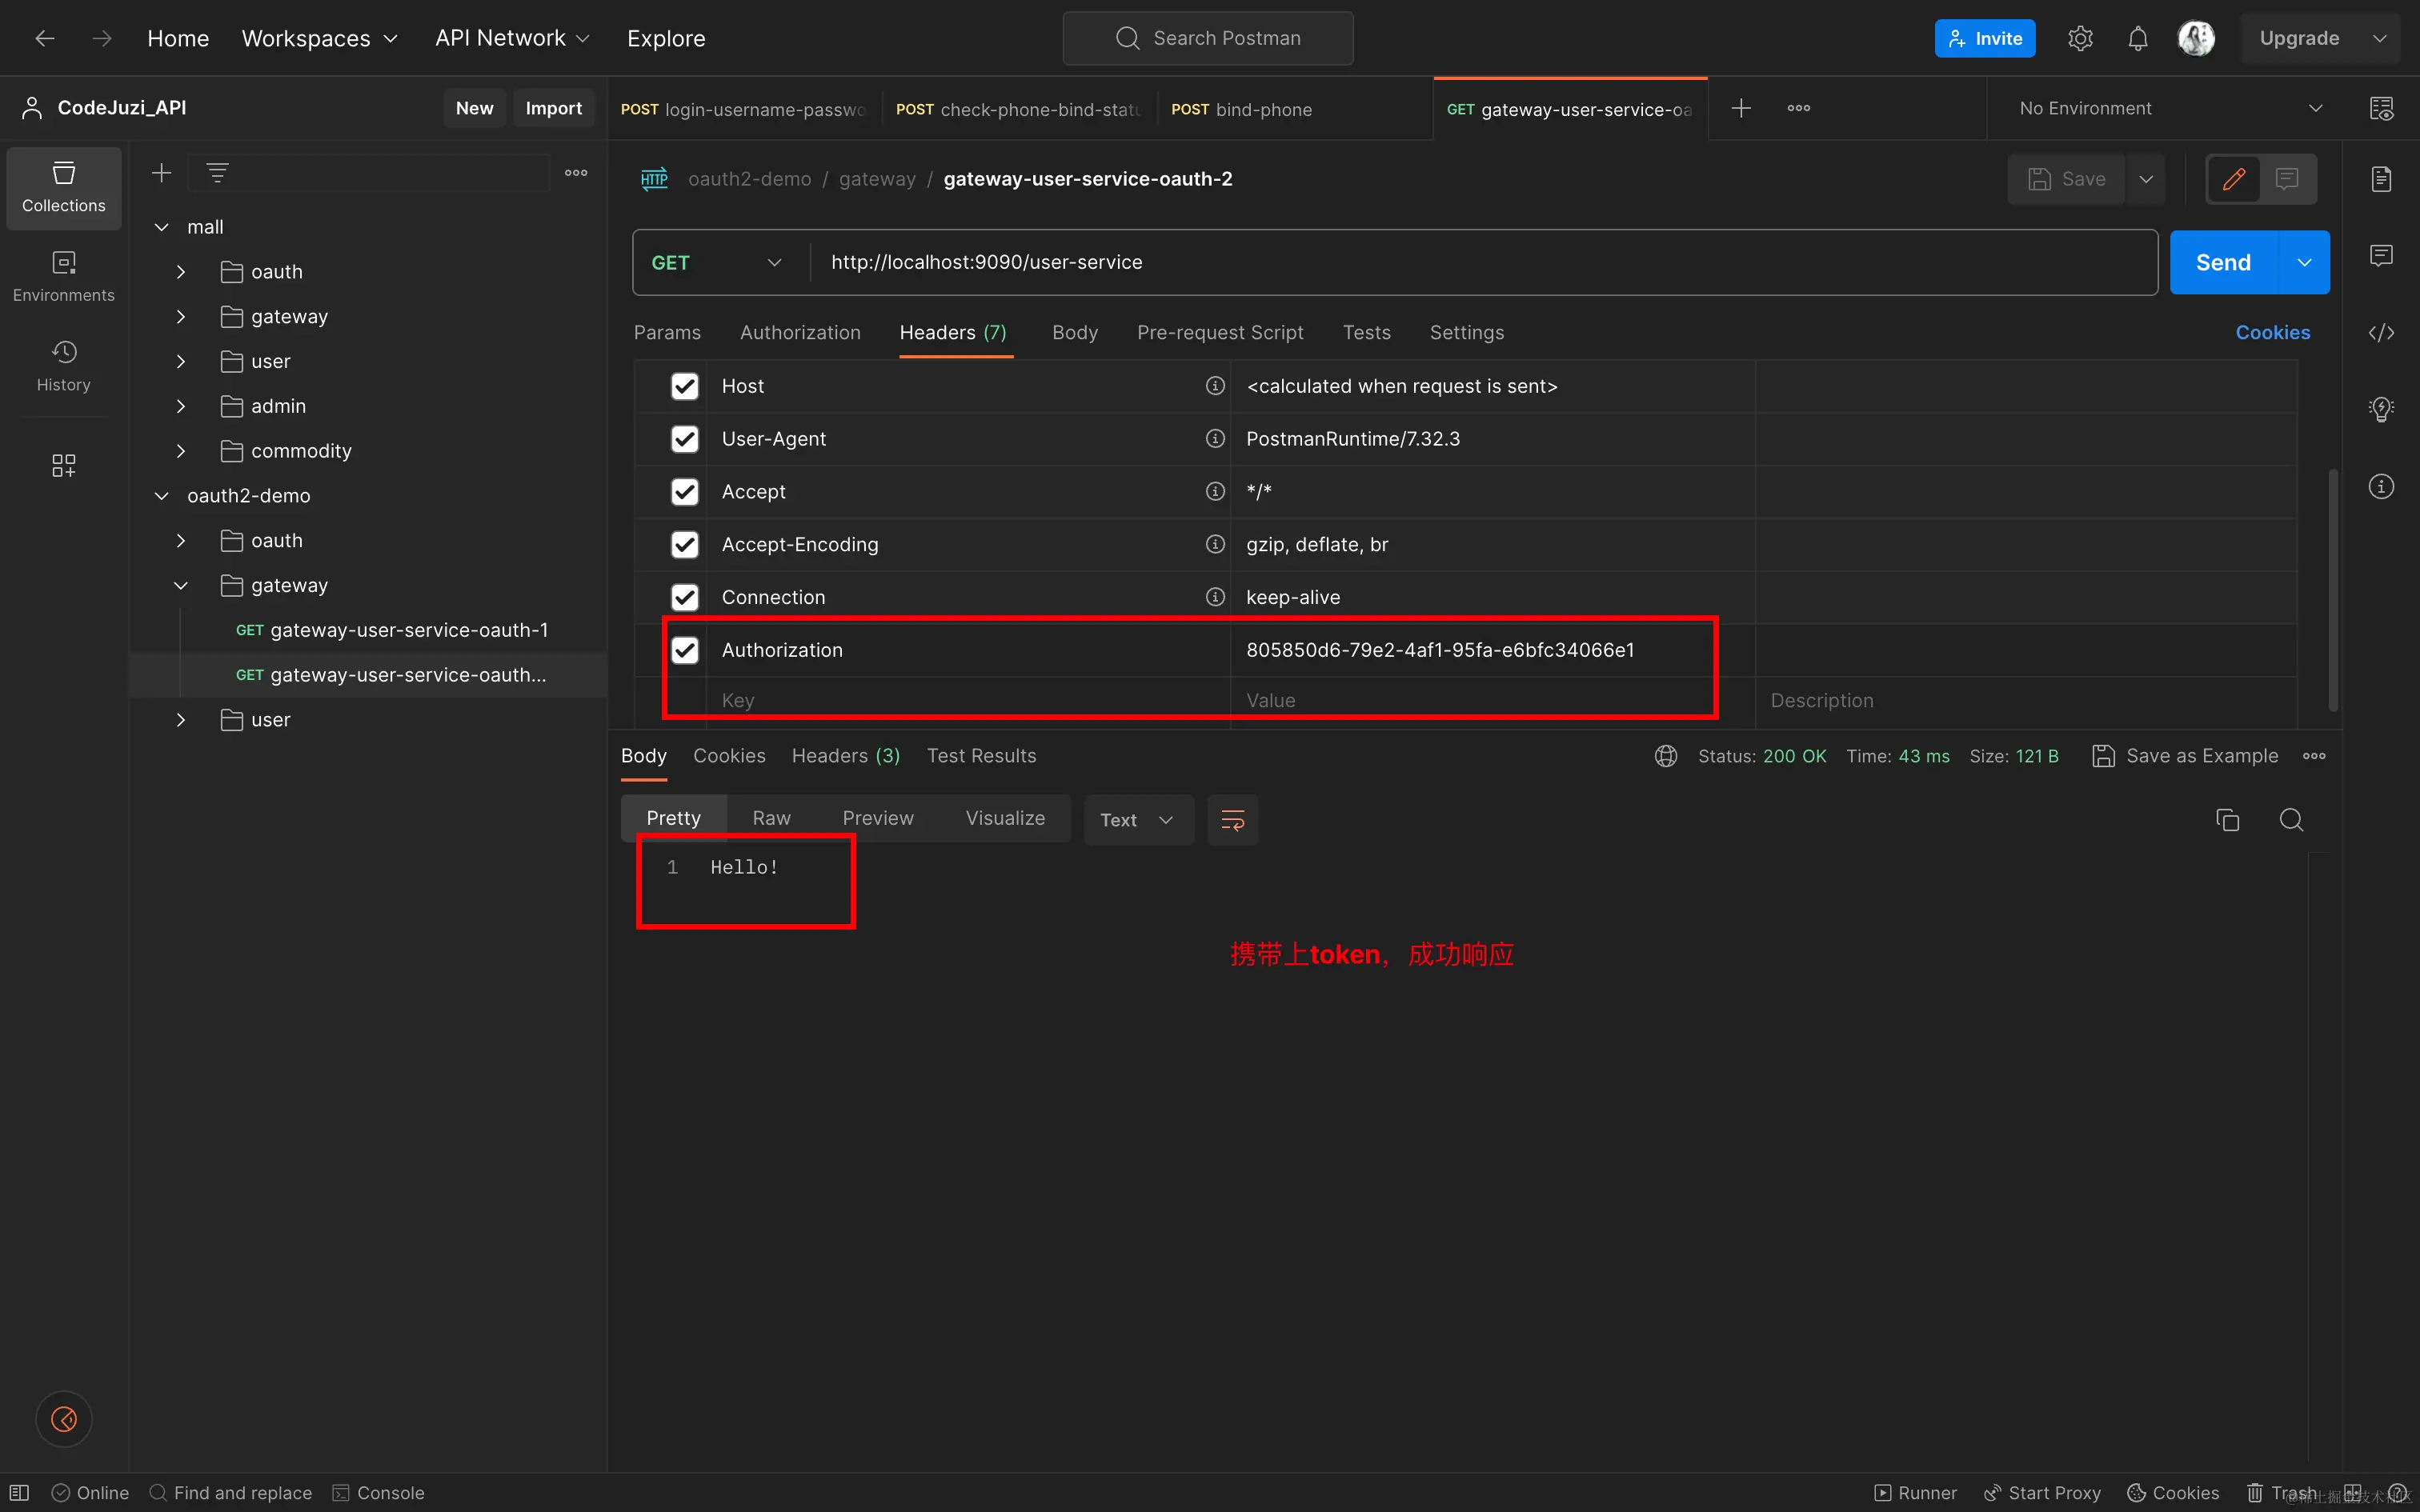Disable the User-Agent header checkbox
2420x1512 pixels.
click(684, 439)
